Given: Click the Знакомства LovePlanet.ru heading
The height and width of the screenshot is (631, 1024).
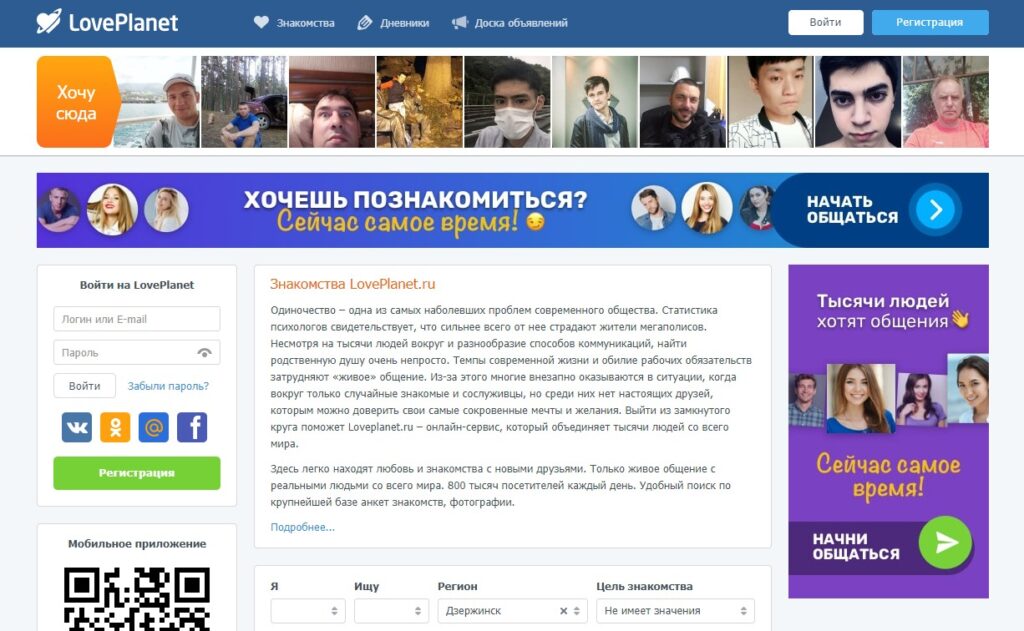Looking at the screenshot, I should [x=353, y=284].
